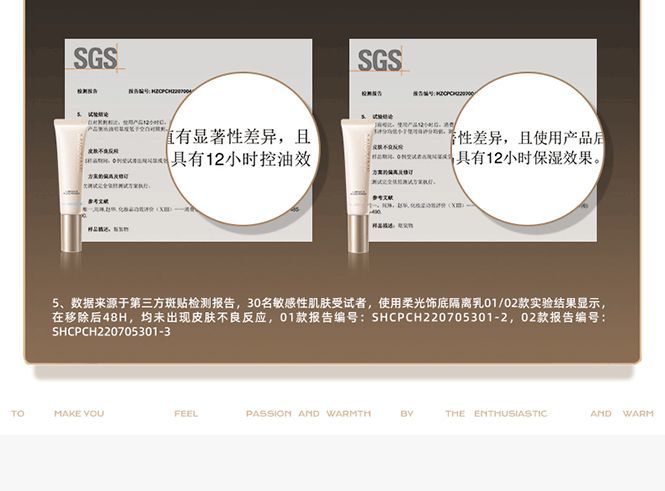Image resolution: width=665 pixels, height=491 pixels.
Task: Click the report number 'SHCPCH220705301-2'
Action: click(x=439, y=318)
